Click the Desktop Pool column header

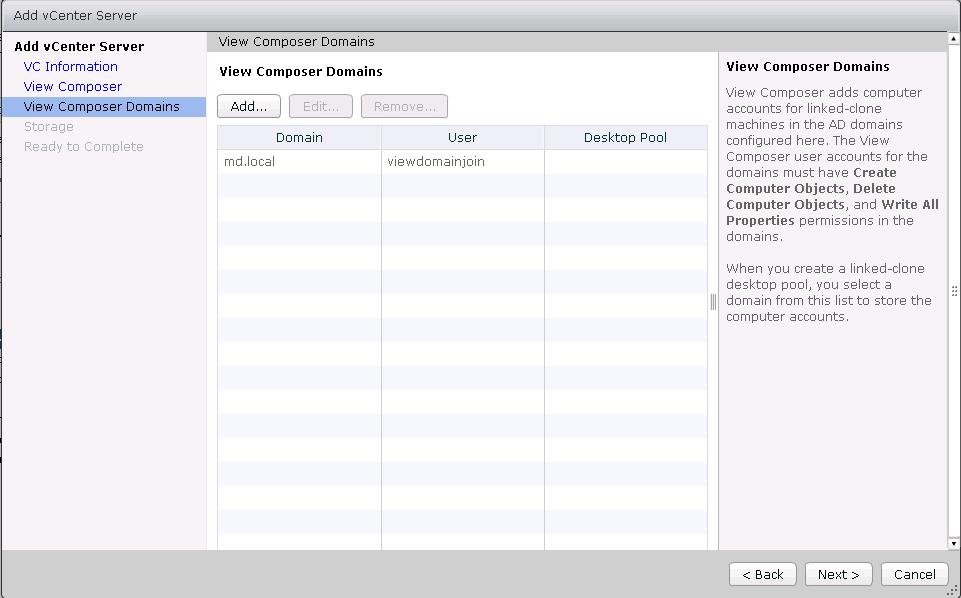click(625, 138)
